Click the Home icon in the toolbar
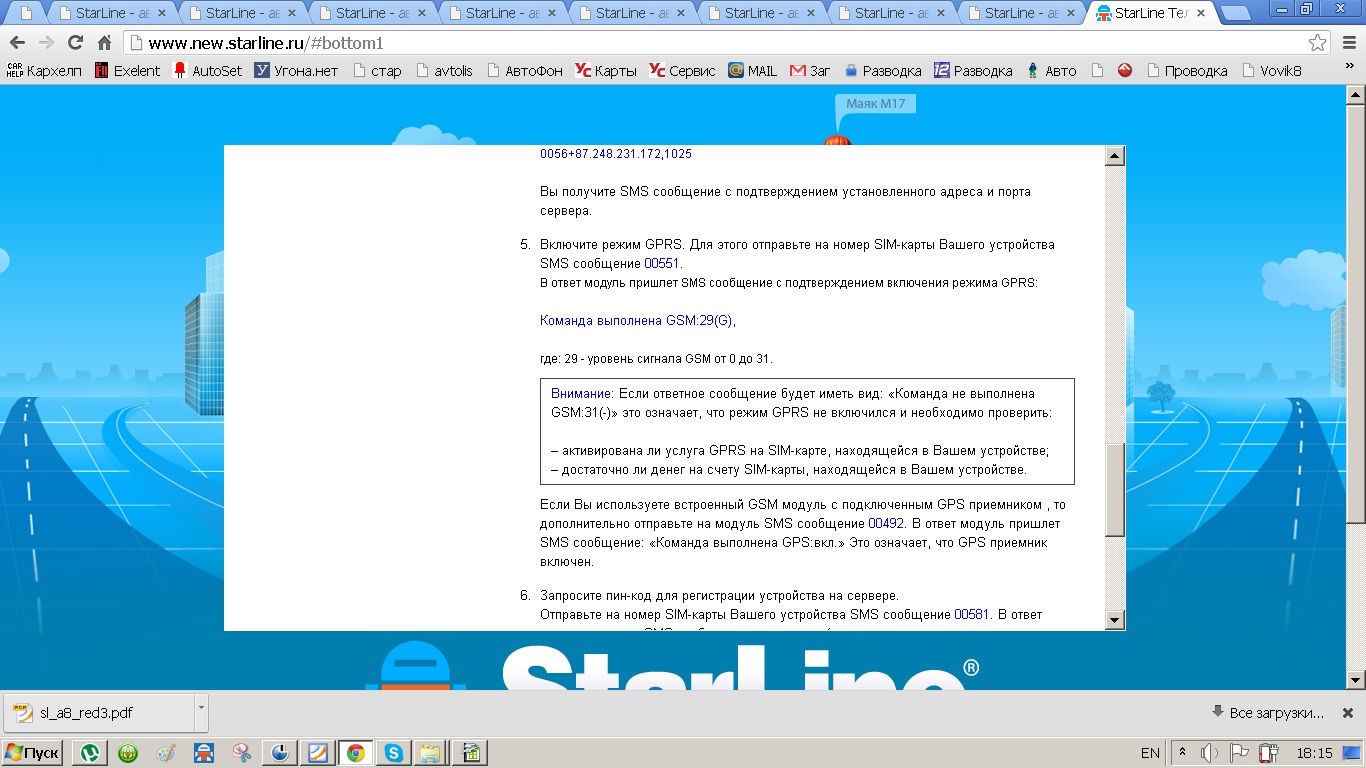1366x768 pixels. (x=104, y=43)
